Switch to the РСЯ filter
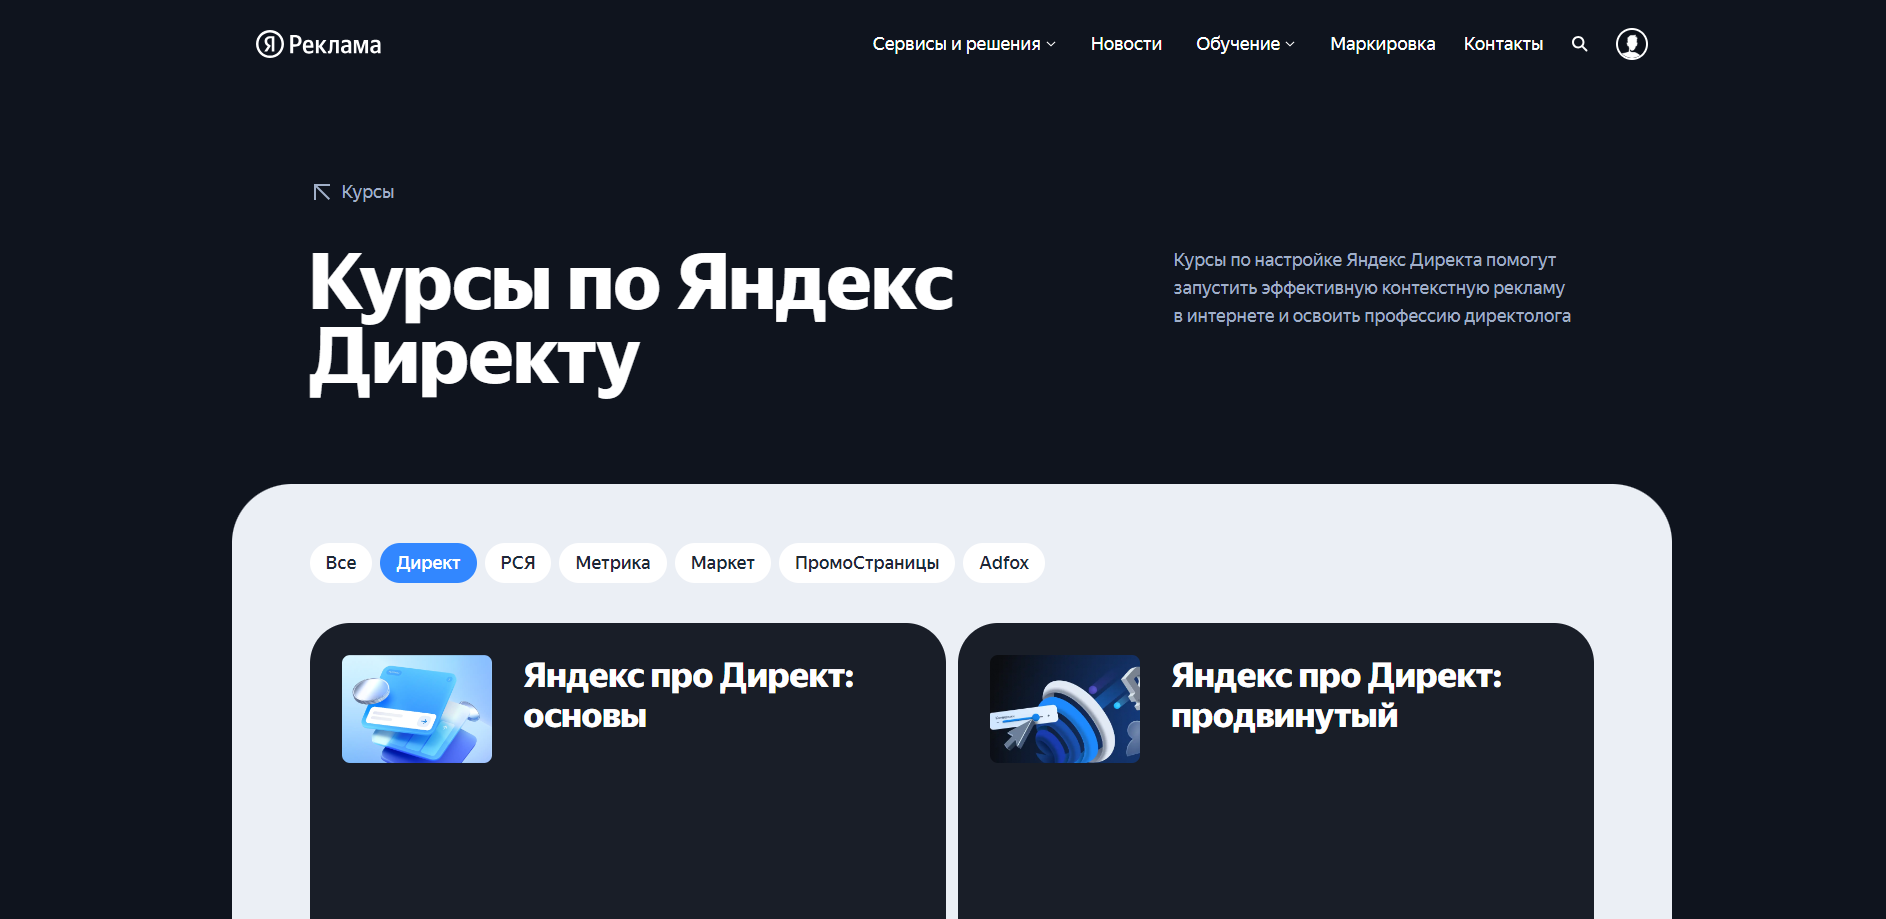1886x919 pixels. 518,563
